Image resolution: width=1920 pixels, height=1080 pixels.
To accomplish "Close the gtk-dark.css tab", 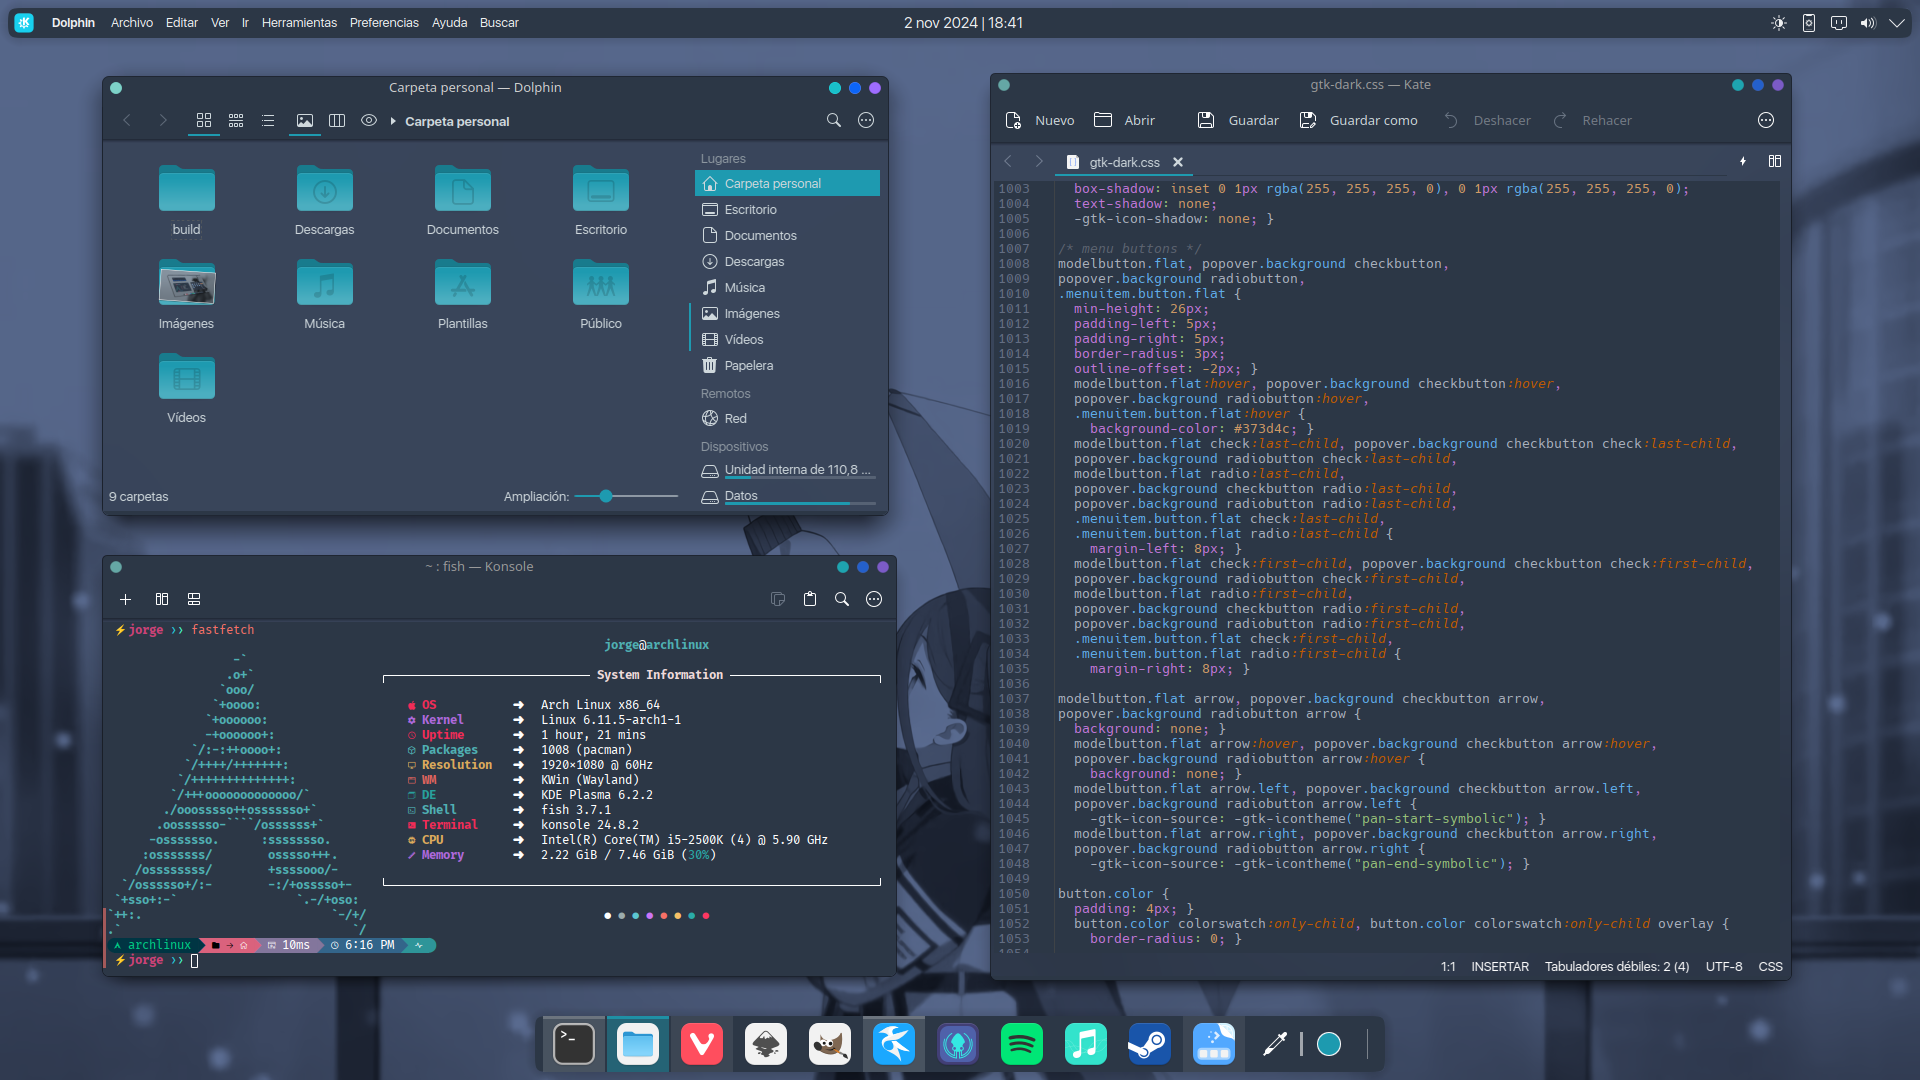I will (x=1178, y=162).
